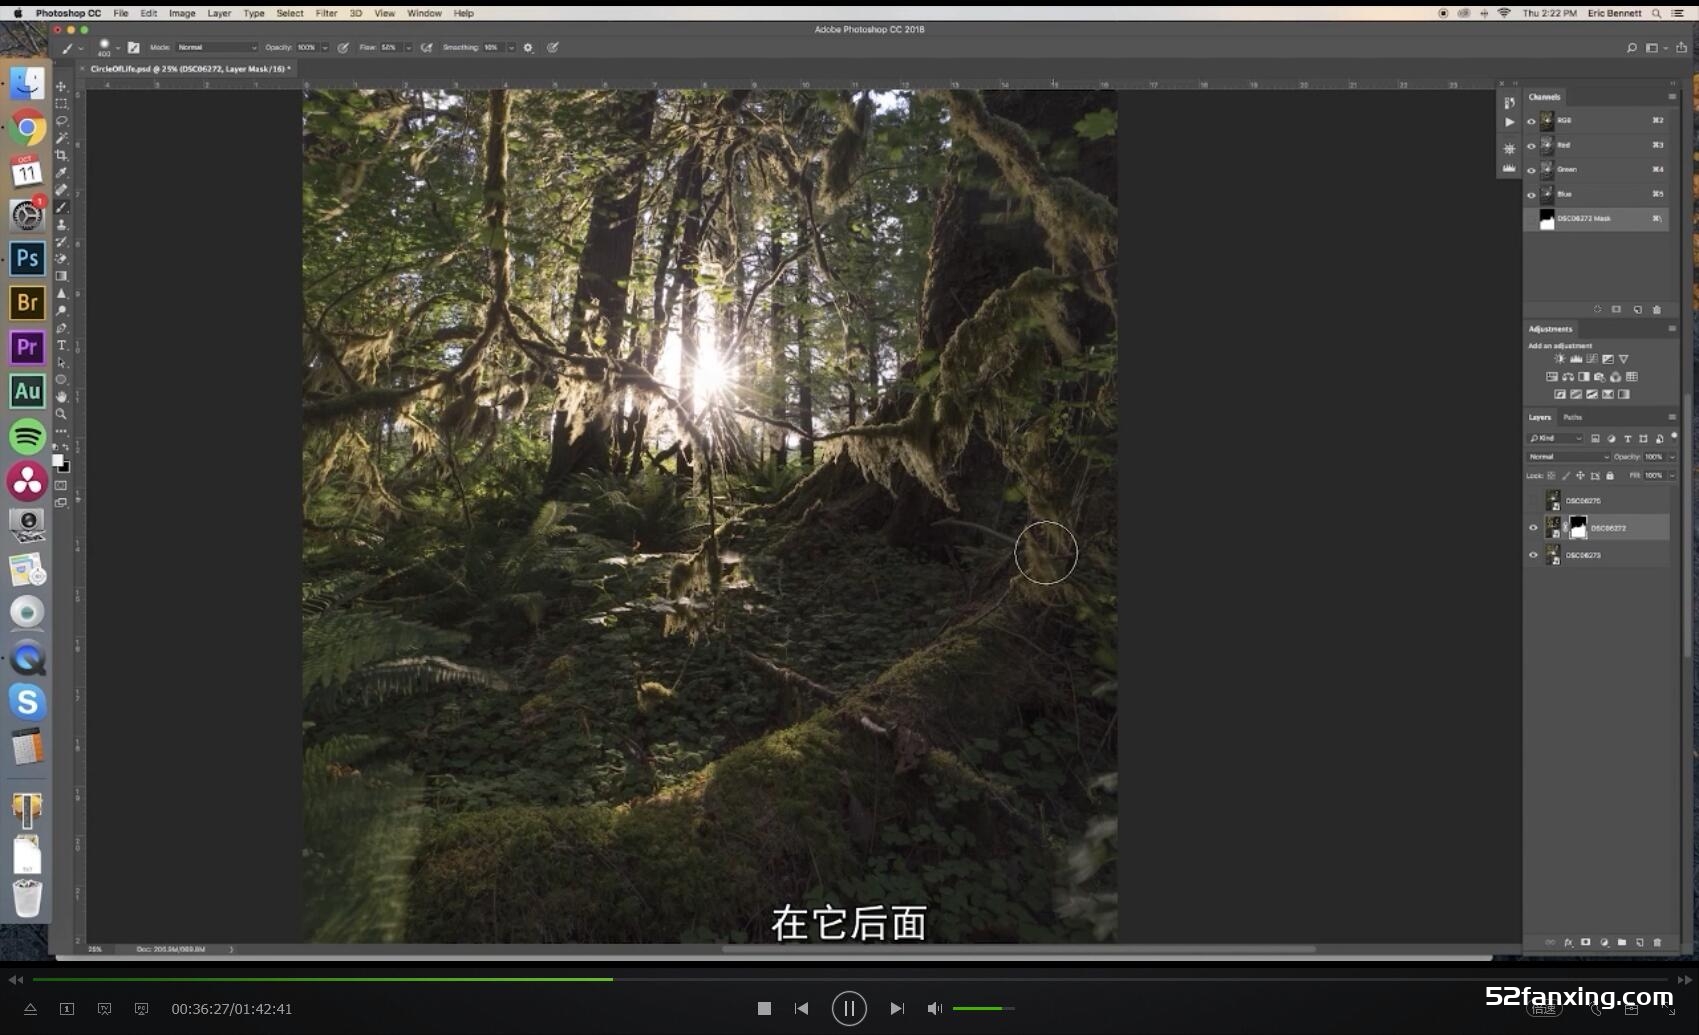Image resolution: width=1699 pixels, height=1035 pixels.
Task: Add a Brightness/Contrast adjustment
Action: [1559, 359]
